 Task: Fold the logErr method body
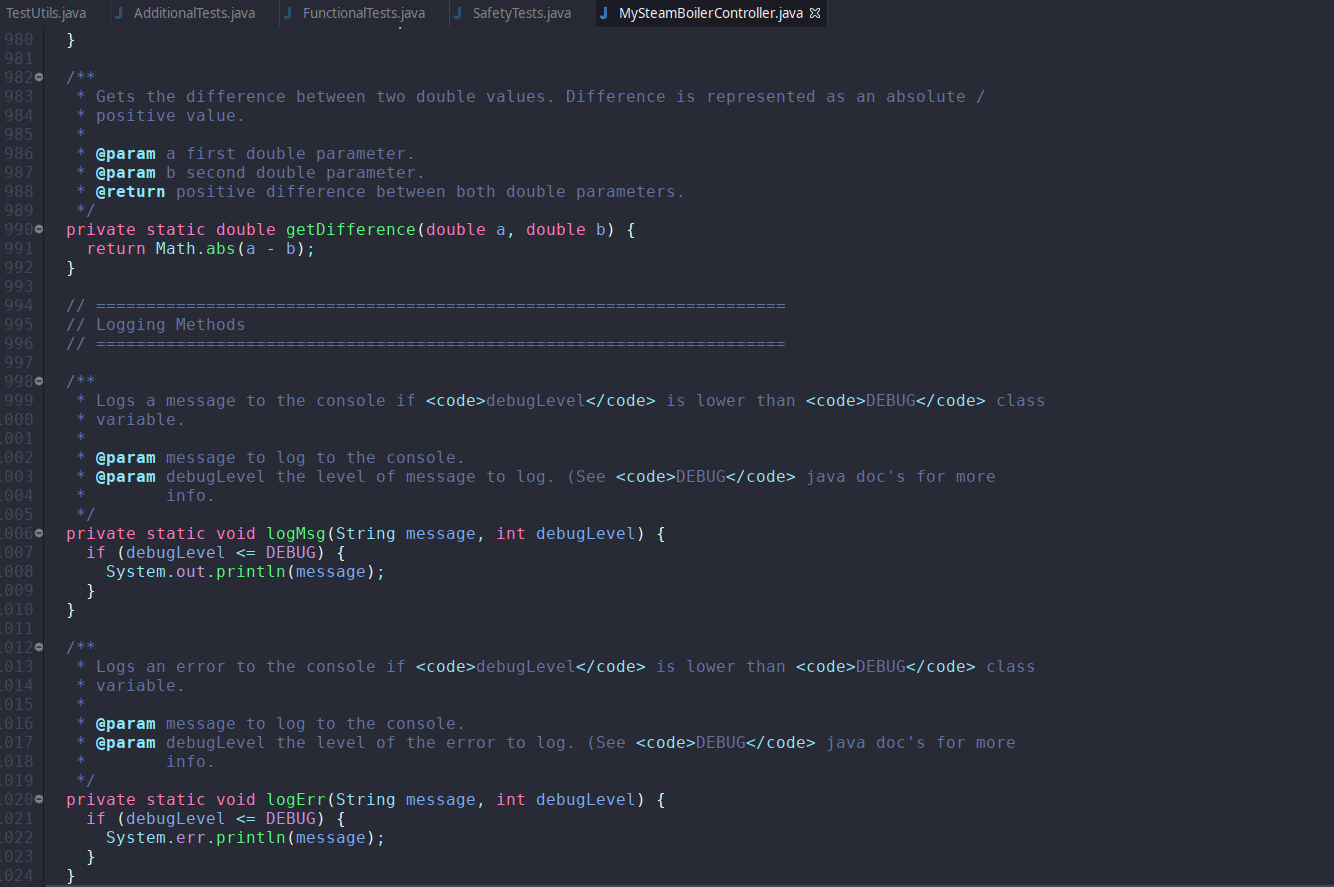39,800
